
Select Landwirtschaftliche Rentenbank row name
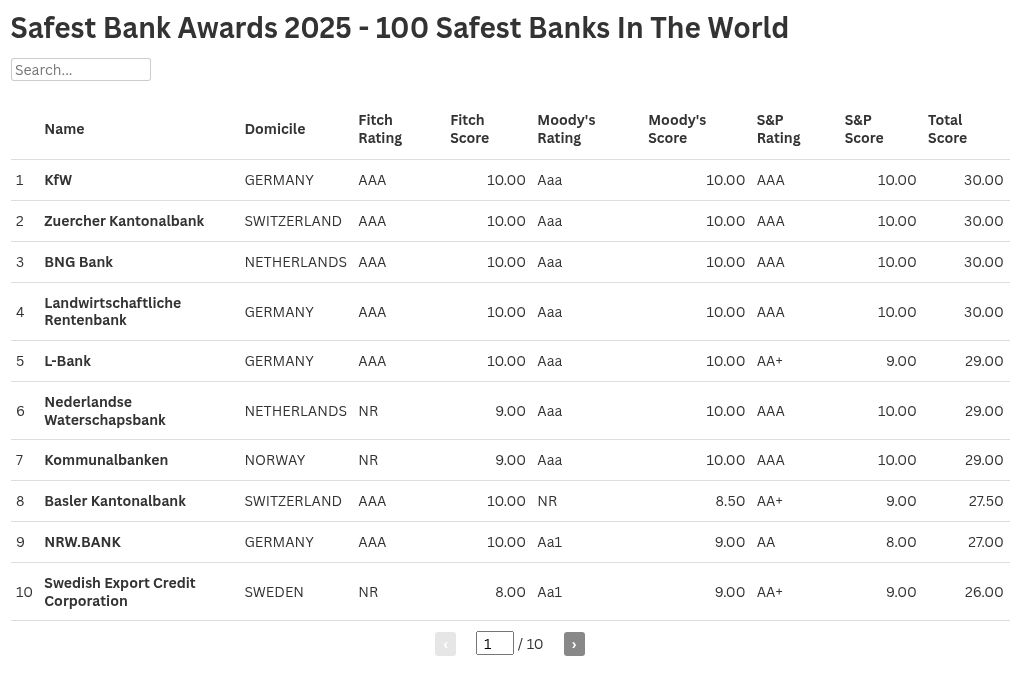(x=112, y=311)
